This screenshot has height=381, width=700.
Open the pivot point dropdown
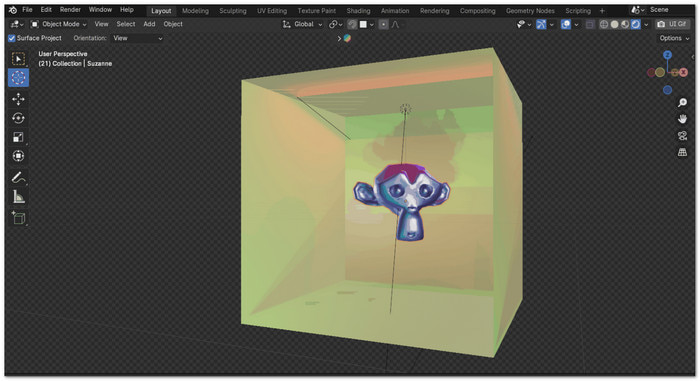click(335, 25)
